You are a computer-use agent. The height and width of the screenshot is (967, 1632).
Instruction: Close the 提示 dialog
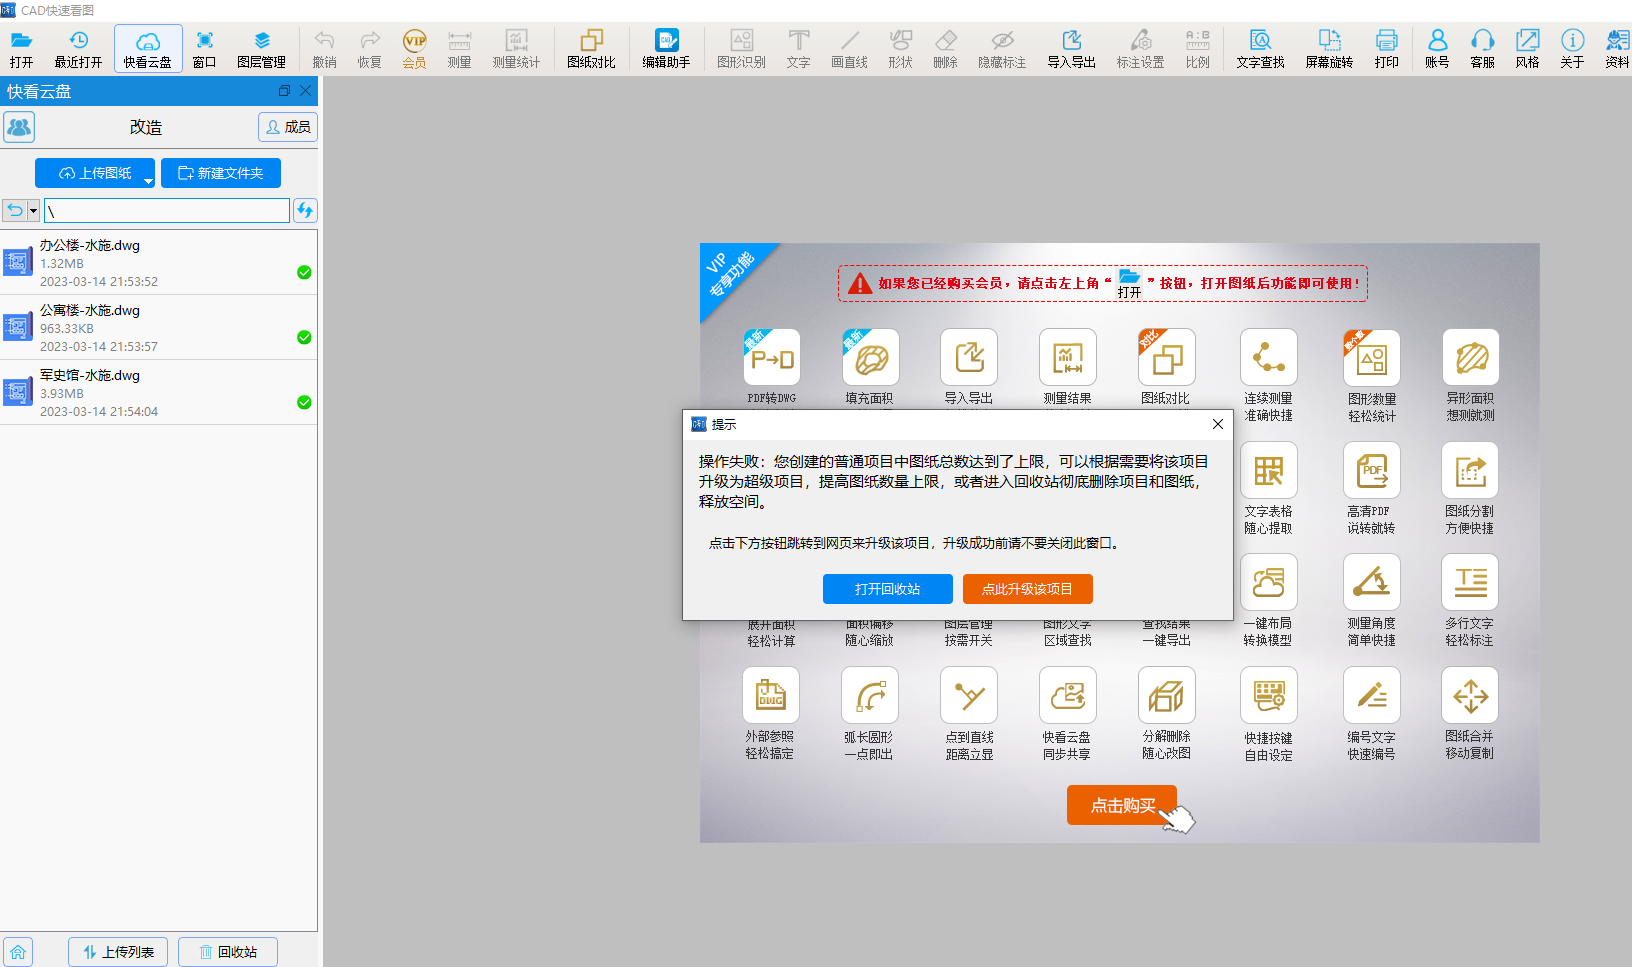coord(1217,424)
